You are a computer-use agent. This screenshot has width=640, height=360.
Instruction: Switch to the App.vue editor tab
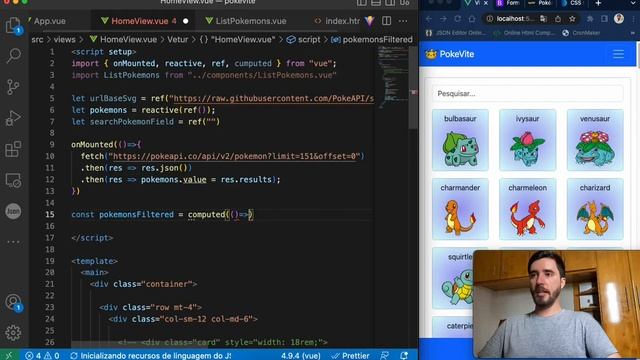49,21
